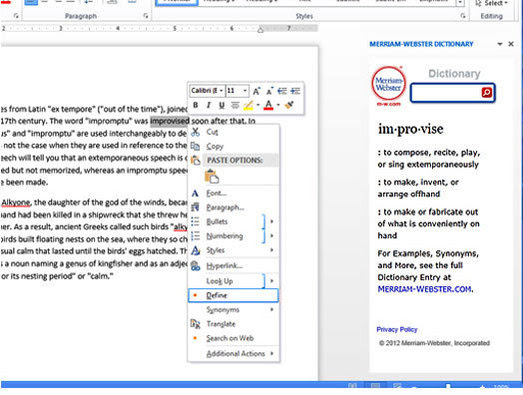Click the red dictionary search button

[x=487, y=92]
